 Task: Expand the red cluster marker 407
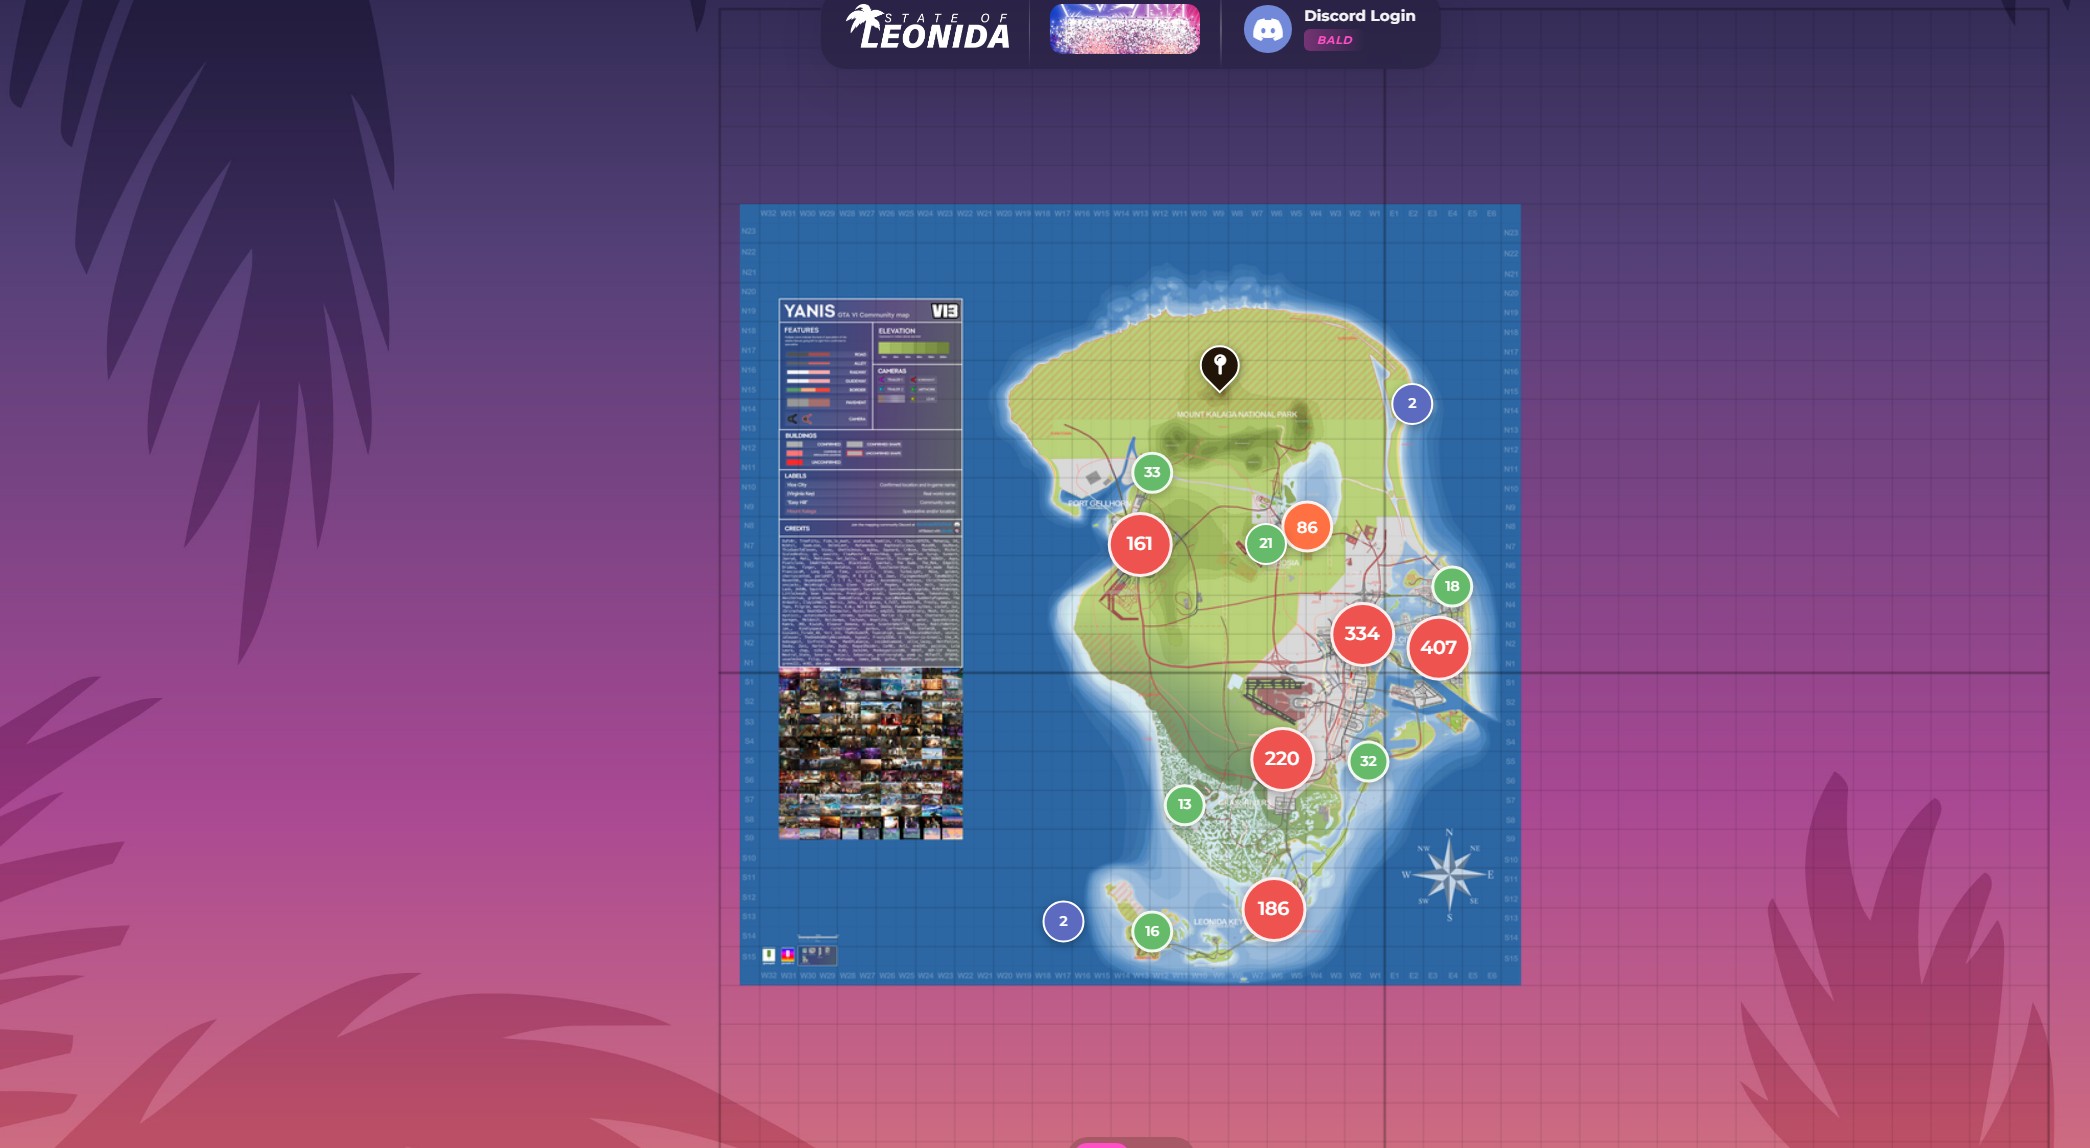pos(1438,648)
